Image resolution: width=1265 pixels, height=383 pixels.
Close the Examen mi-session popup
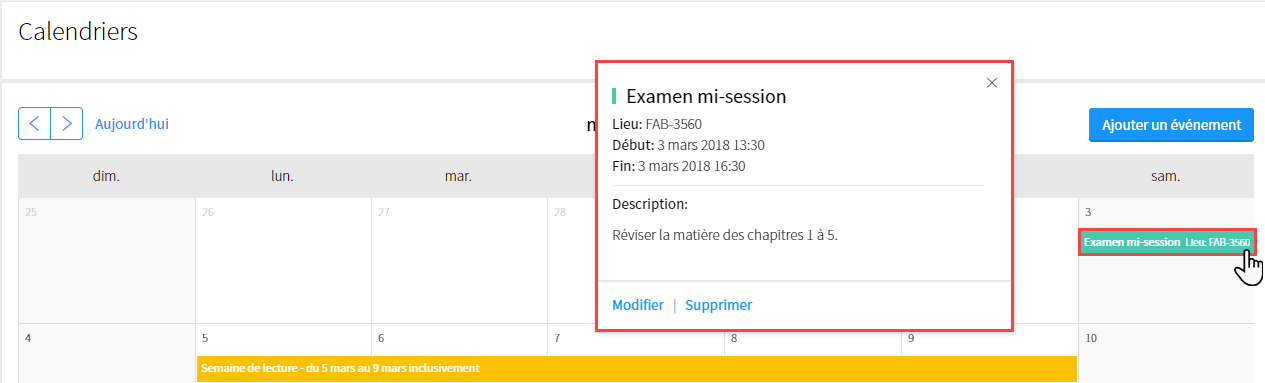point(992,83)
